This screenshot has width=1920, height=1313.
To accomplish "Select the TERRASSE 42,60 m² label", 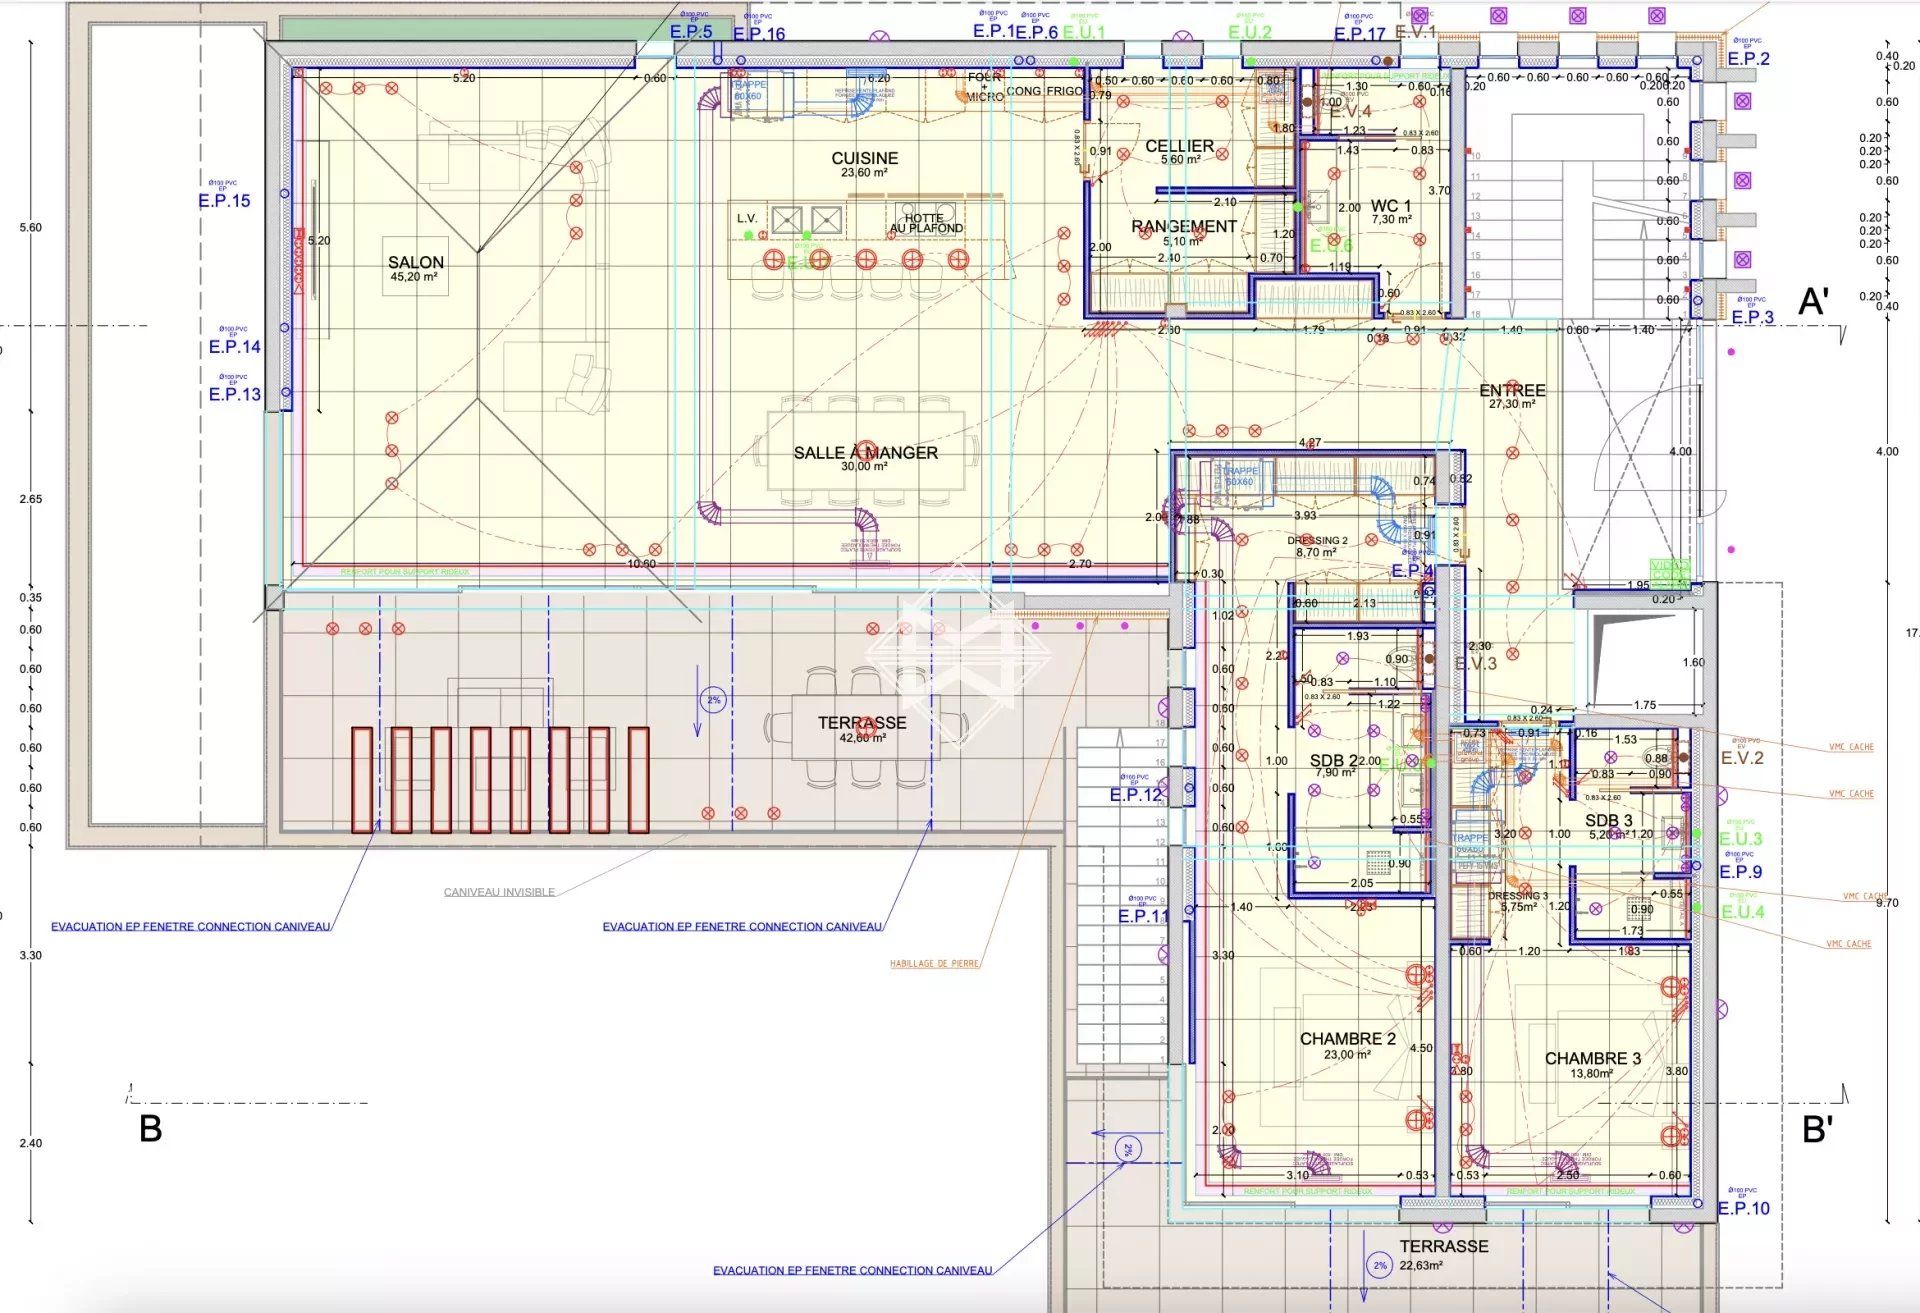I will (x=862, y=729).
